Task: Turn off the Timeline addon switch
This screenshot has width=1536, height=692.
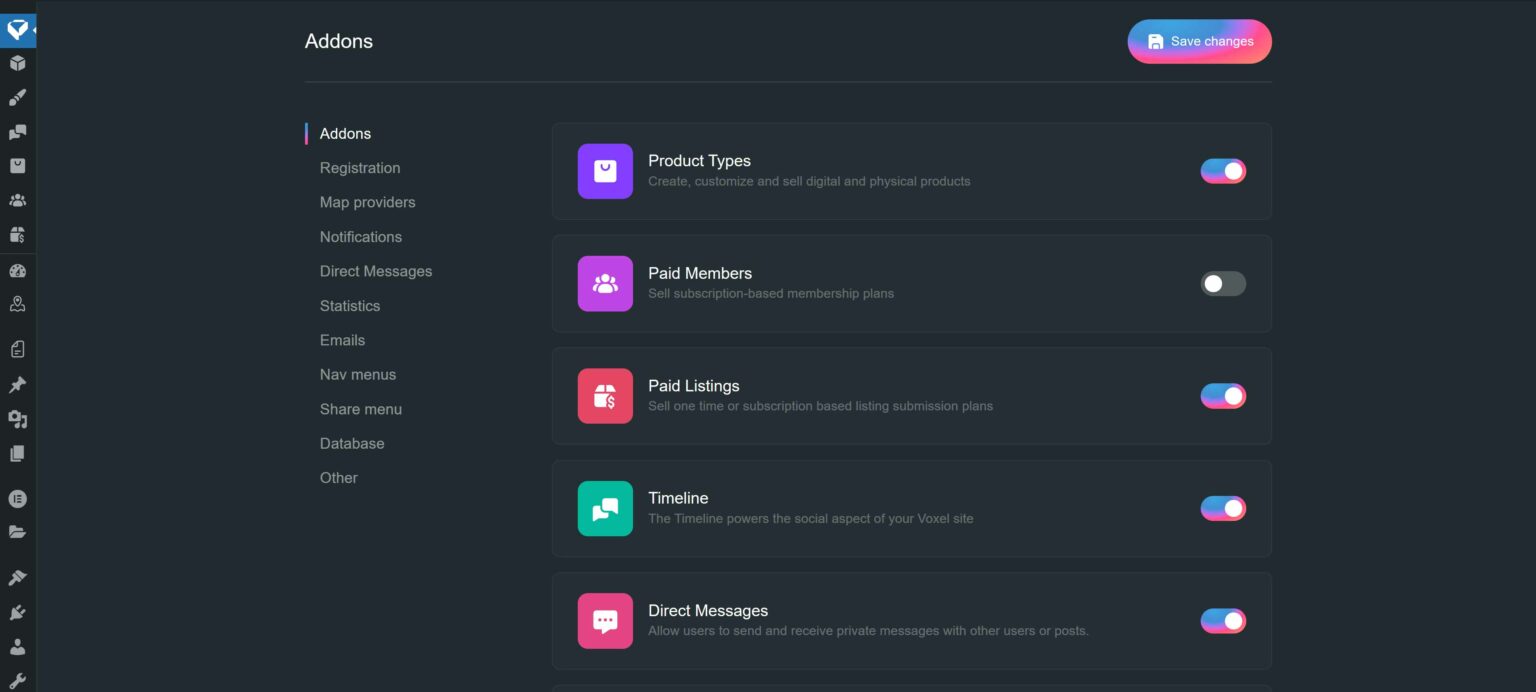Action: click(1222, 508)
